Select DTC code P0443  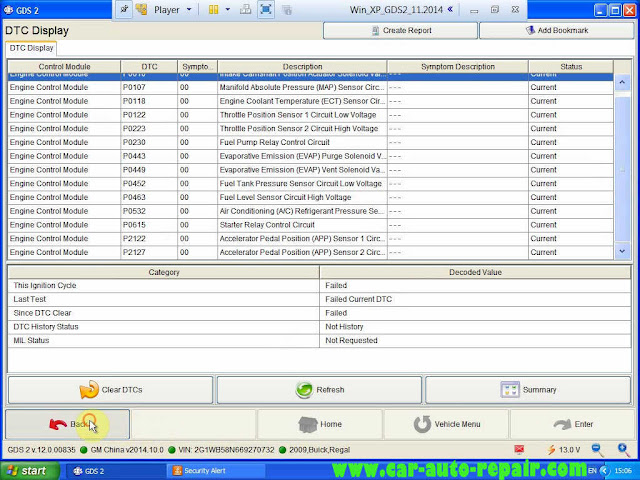(x=134, y=156)
